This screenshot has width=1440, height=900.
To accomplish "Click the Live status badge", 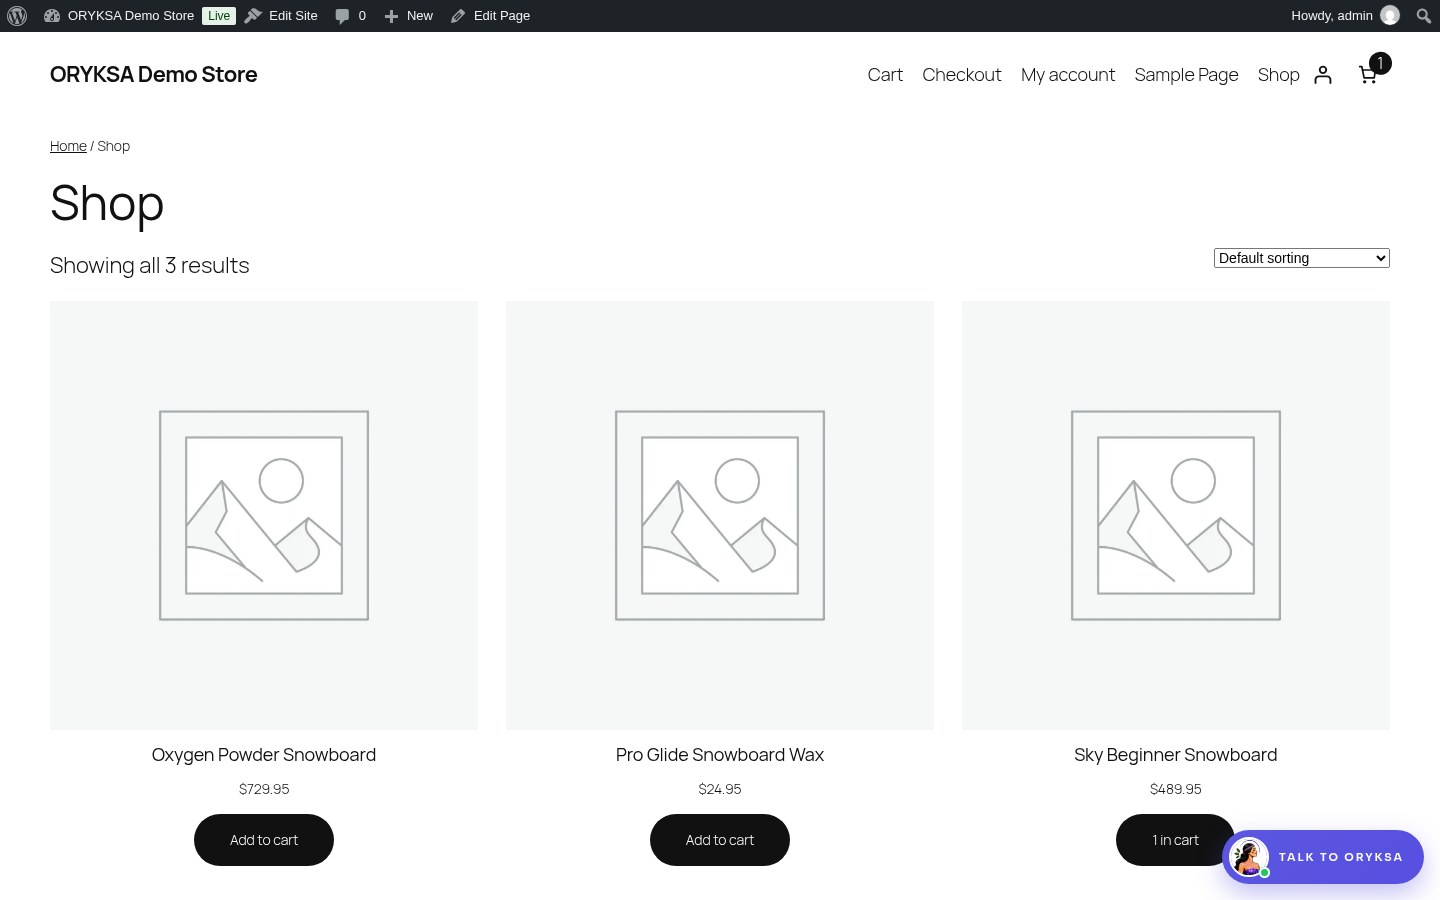I will (219, 16).
